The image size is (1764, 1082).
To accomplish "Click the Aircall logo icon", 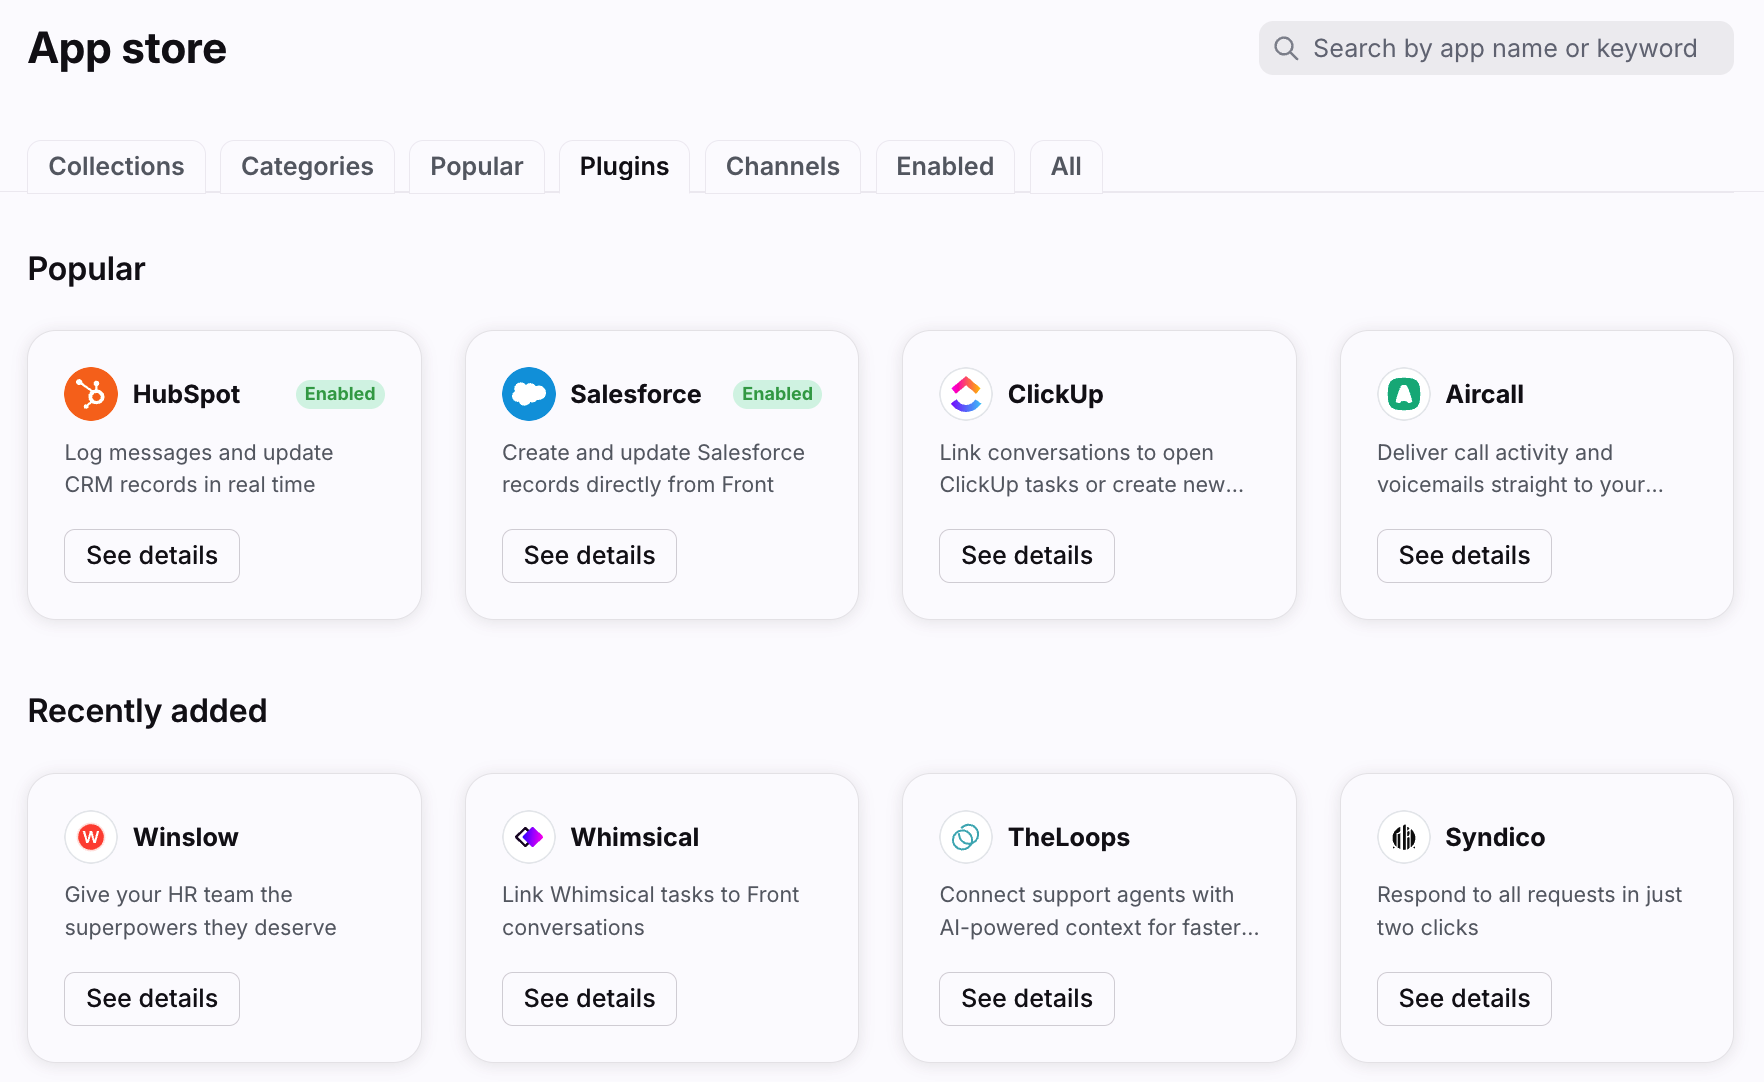I will (1404, 394).
